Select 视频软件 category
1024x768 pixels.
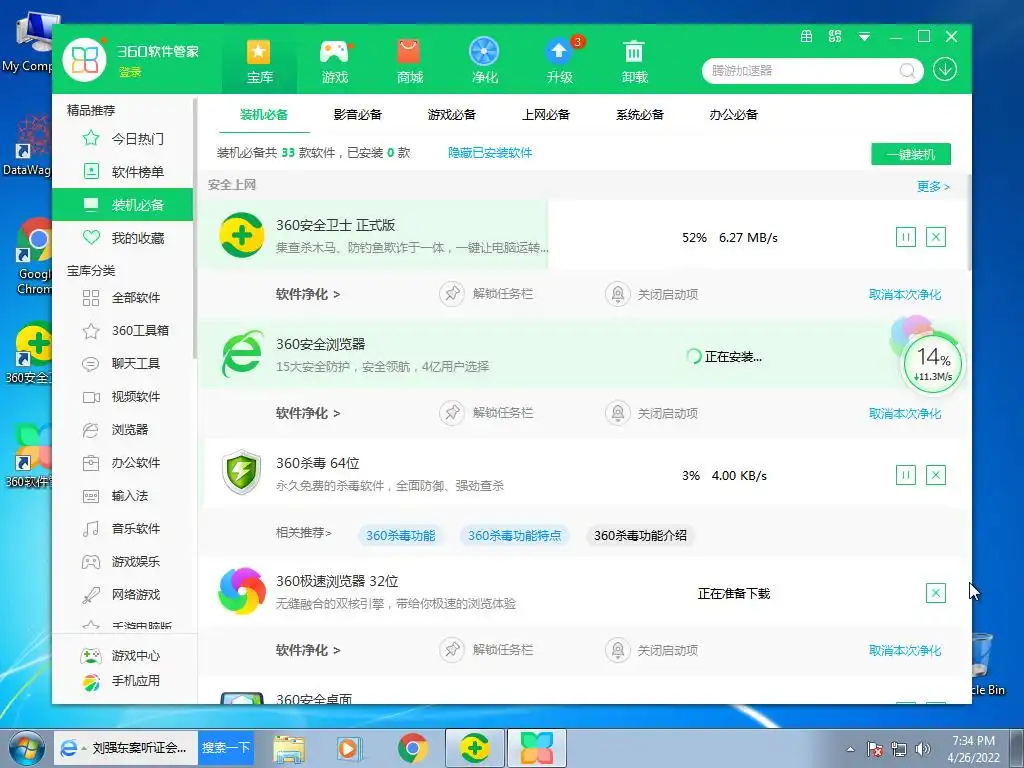point(123,396)
